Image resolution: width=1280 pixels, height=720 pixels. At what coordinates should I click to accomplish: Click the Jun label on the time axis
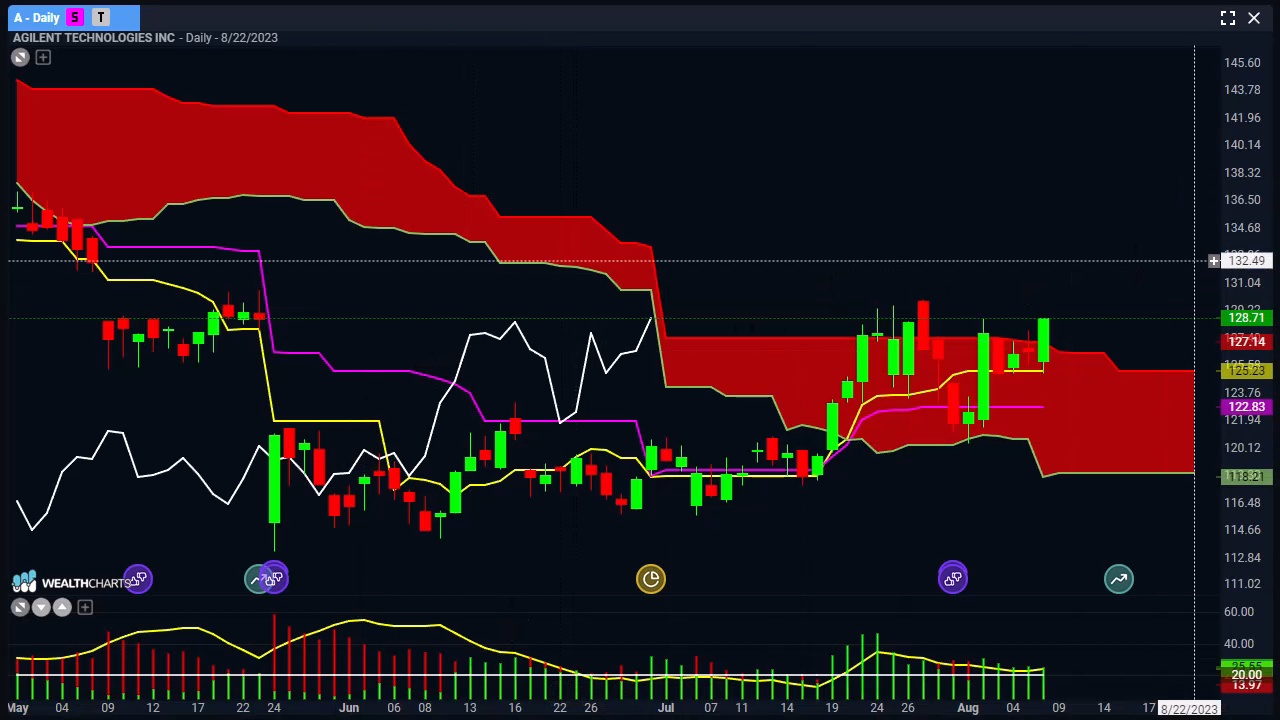click(x=349, y=708)
